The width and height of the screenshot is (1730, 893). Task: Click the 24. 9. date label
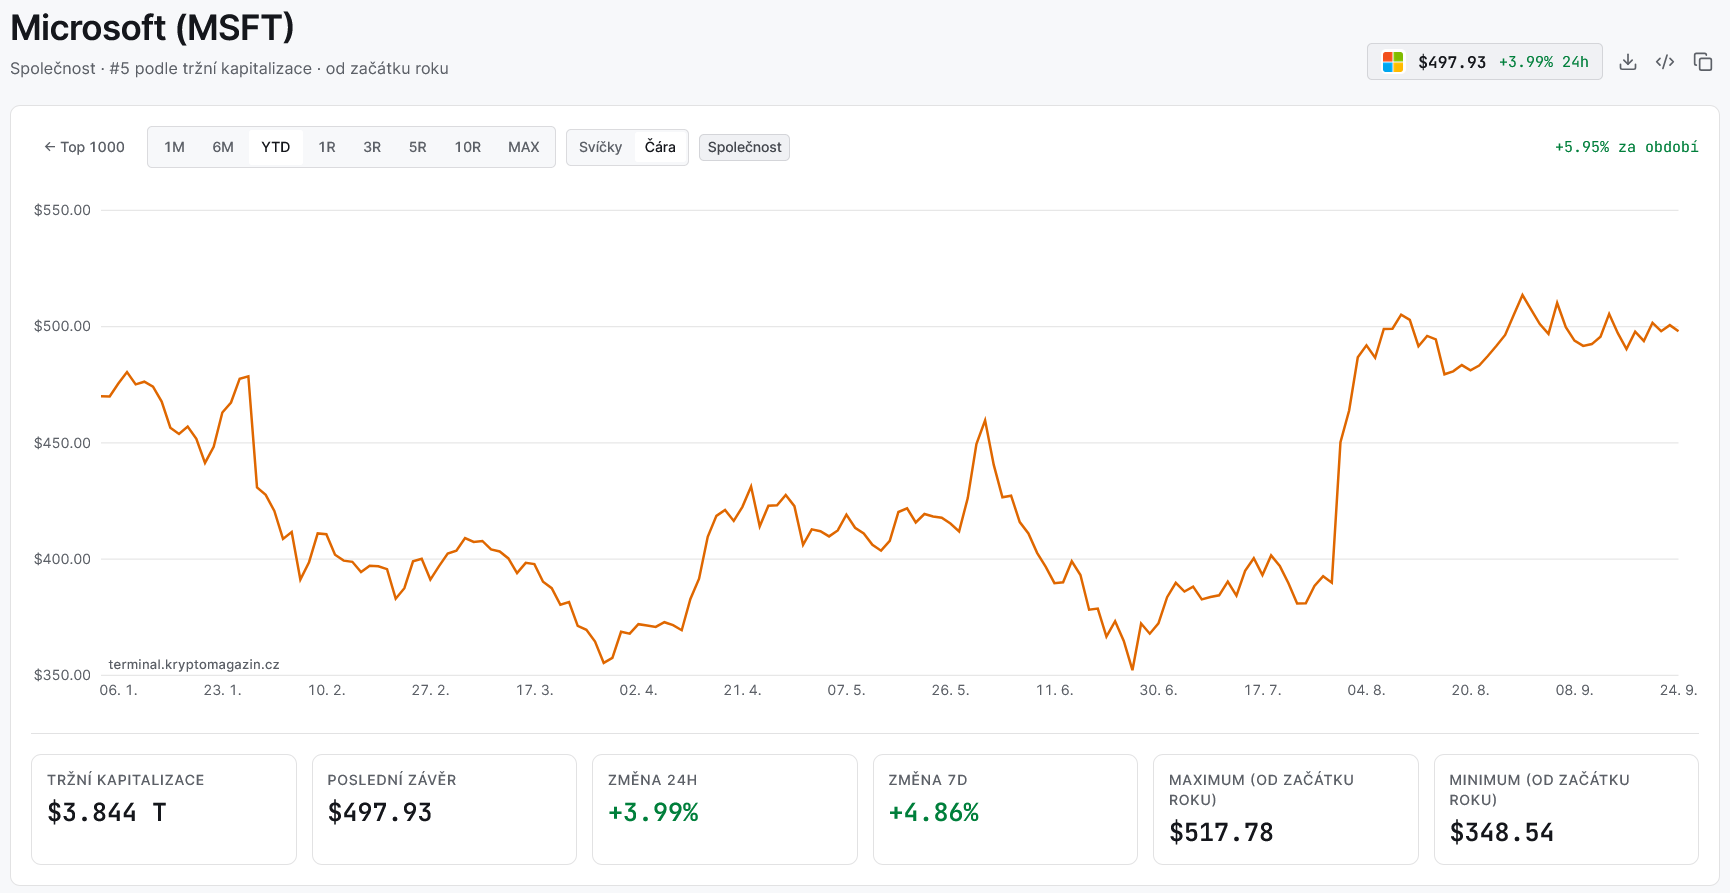tap(1678, 690)
